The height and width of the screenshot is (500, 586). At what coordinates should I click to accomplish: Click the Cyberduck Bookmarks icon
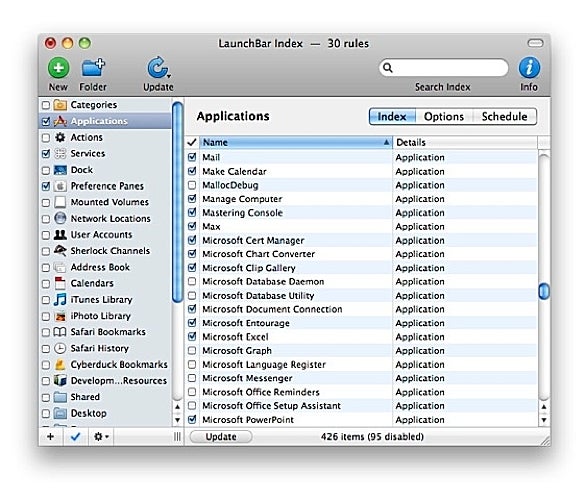[x=60, y=364]
